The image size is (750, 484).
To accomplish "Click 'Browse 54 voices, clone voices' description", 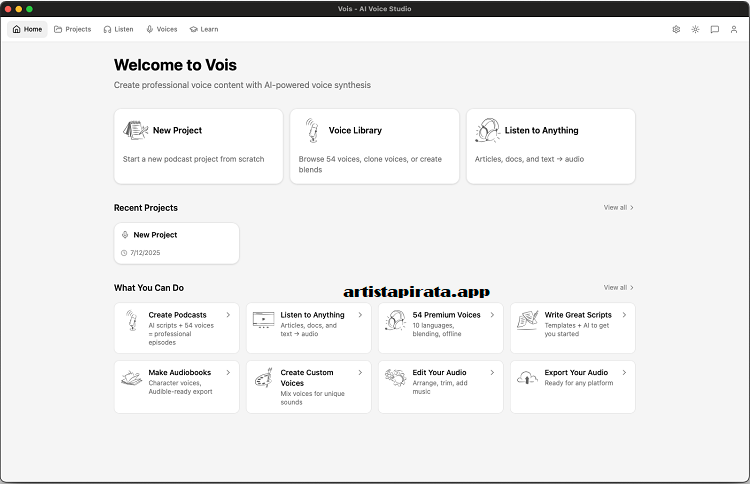I will [370, 164].
